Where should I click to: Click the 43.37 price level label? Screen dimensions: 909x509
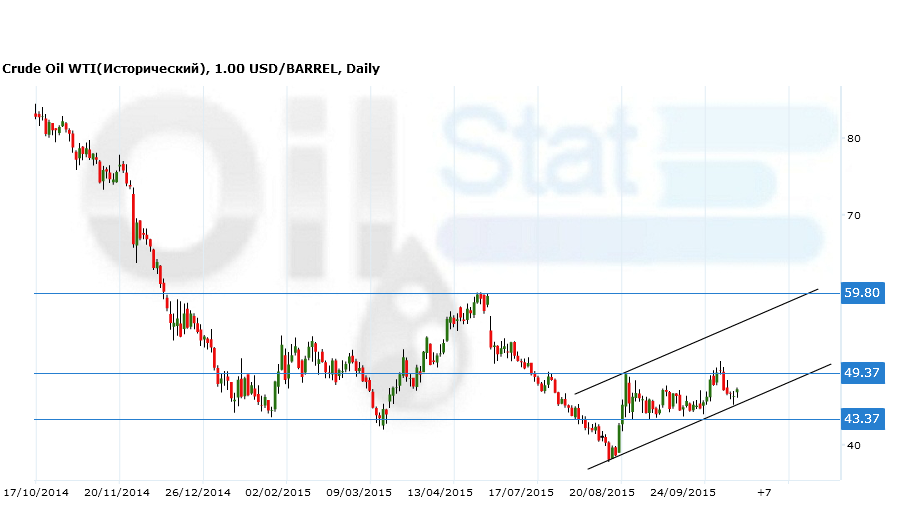pos(862,419)
